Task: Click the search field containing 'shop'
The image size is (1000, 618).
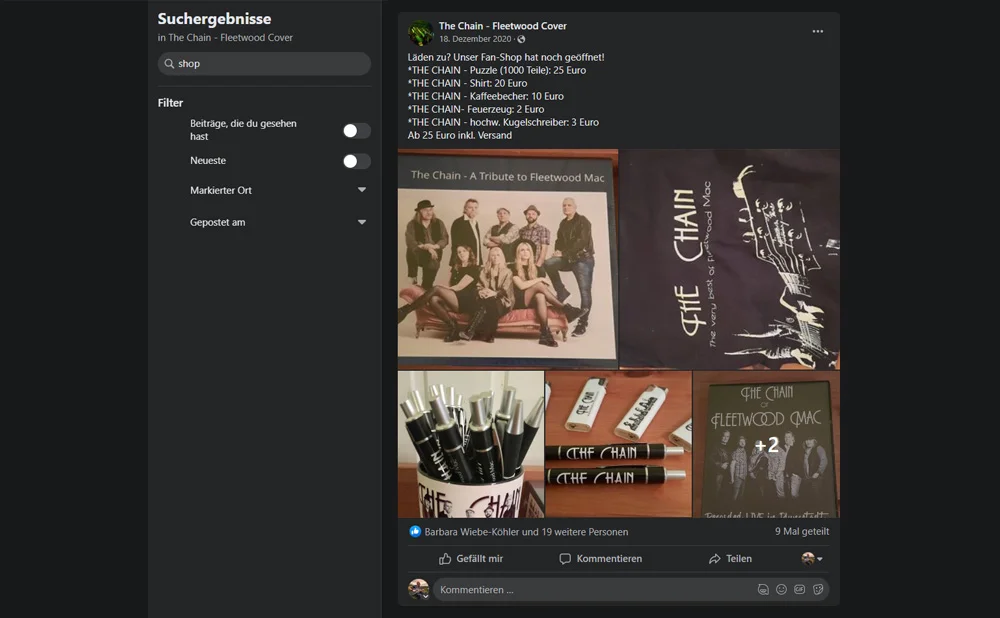Action: [264, 64]
